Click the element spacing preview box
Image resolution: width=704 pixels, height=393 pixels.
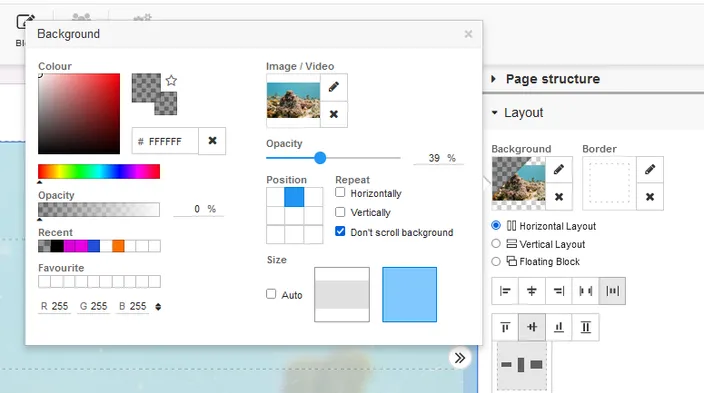coord(522,365)
